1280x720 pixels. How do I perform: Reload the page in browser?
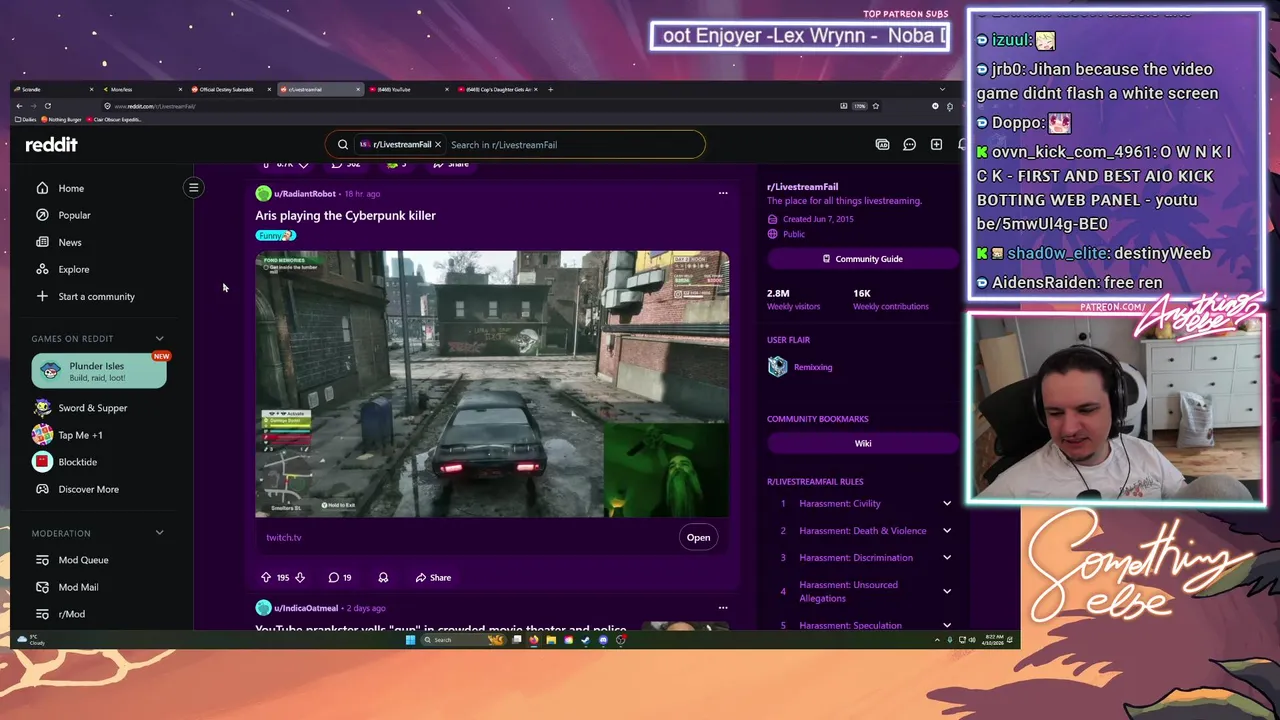click(x=47, y=106)
